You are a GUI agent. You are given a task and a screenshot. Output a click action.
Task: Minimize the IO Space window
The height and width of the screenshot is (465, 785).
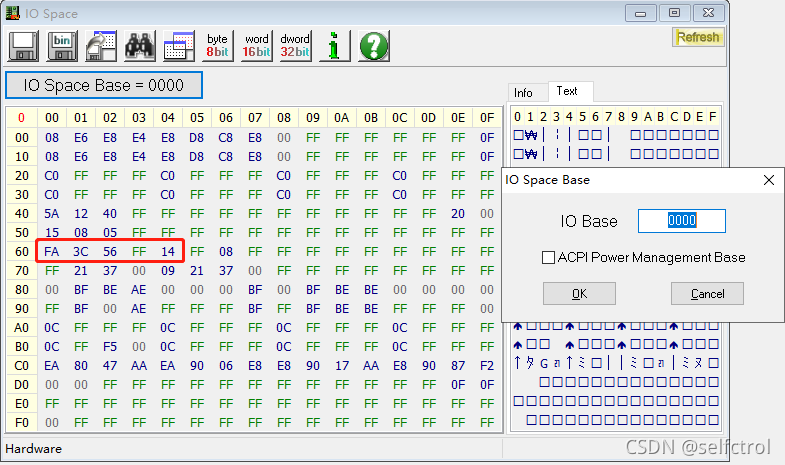[x=640, y=13]
